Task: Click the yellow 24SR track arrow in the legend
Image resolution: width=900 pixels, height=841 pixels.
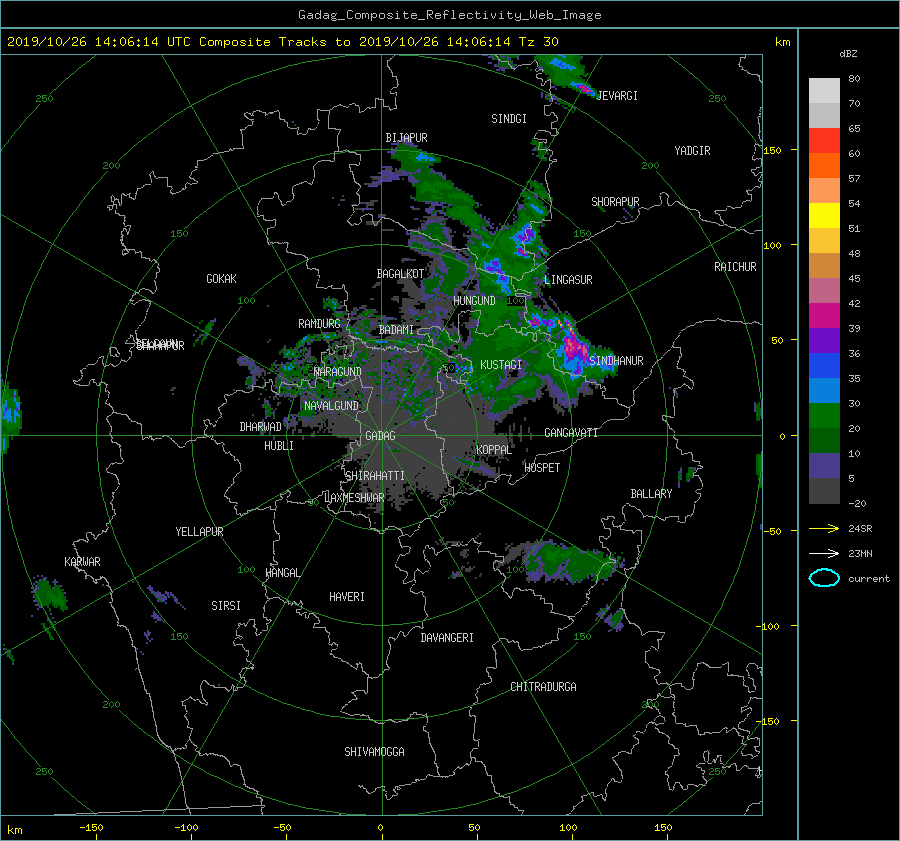Action: 824,528
